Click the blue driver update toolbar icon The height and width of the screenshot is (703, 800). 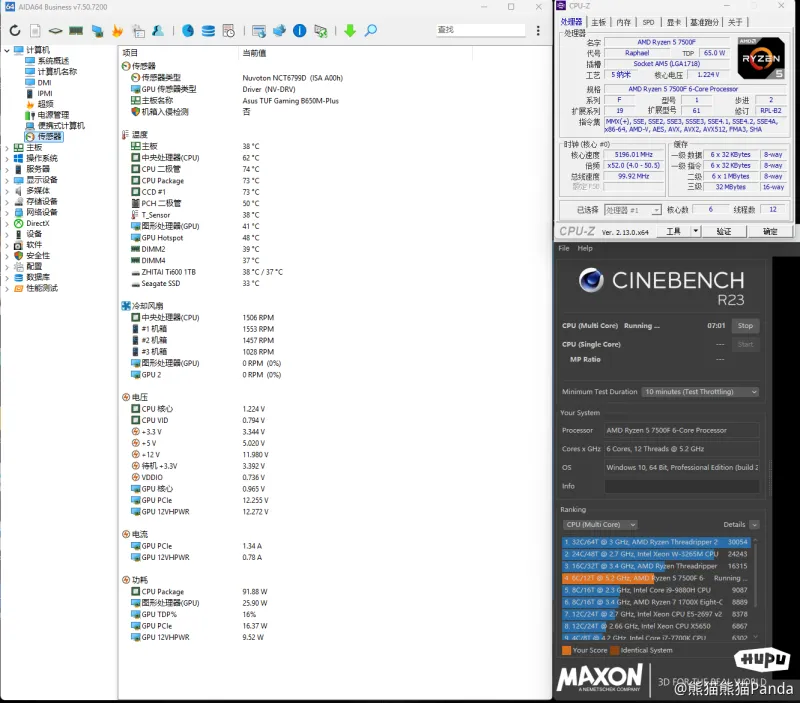pyautogui.click(x=279, y=31)
